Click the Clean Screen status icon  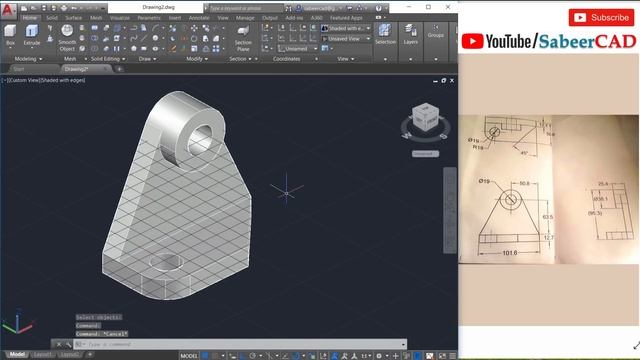442,356
